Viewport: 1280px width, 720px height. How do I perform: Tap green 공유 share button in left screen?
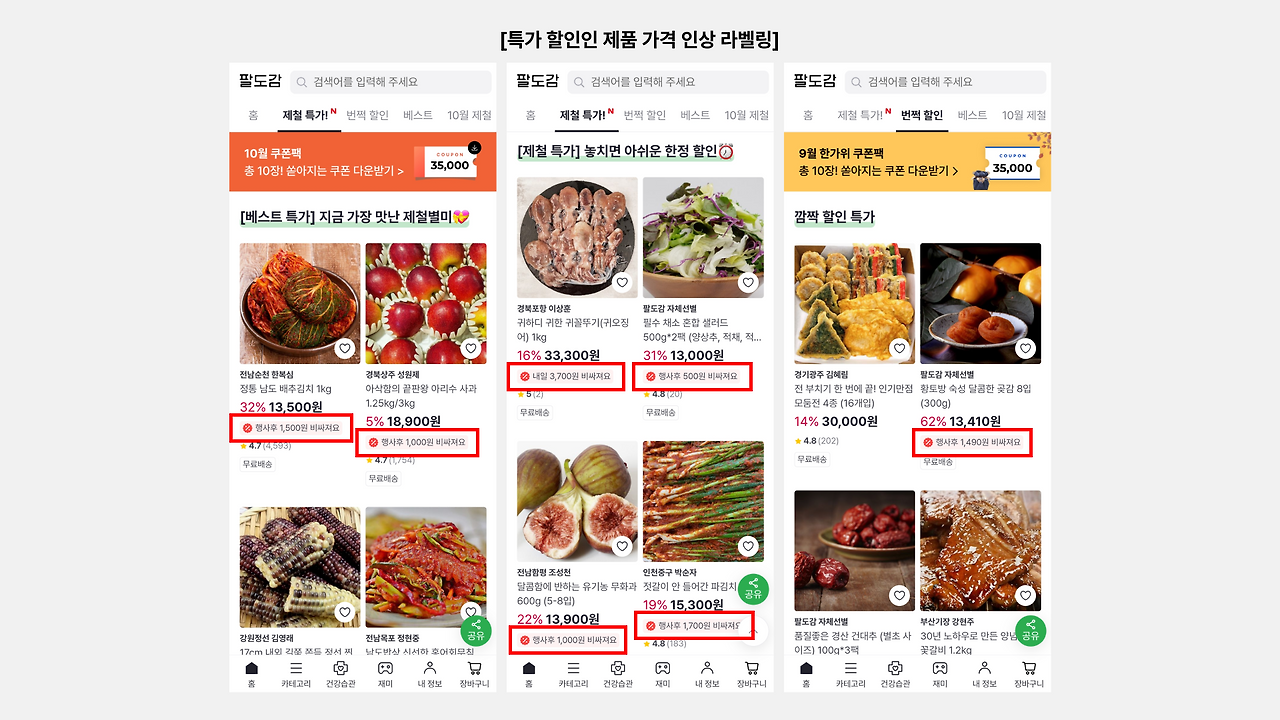(x=476, y=631)
